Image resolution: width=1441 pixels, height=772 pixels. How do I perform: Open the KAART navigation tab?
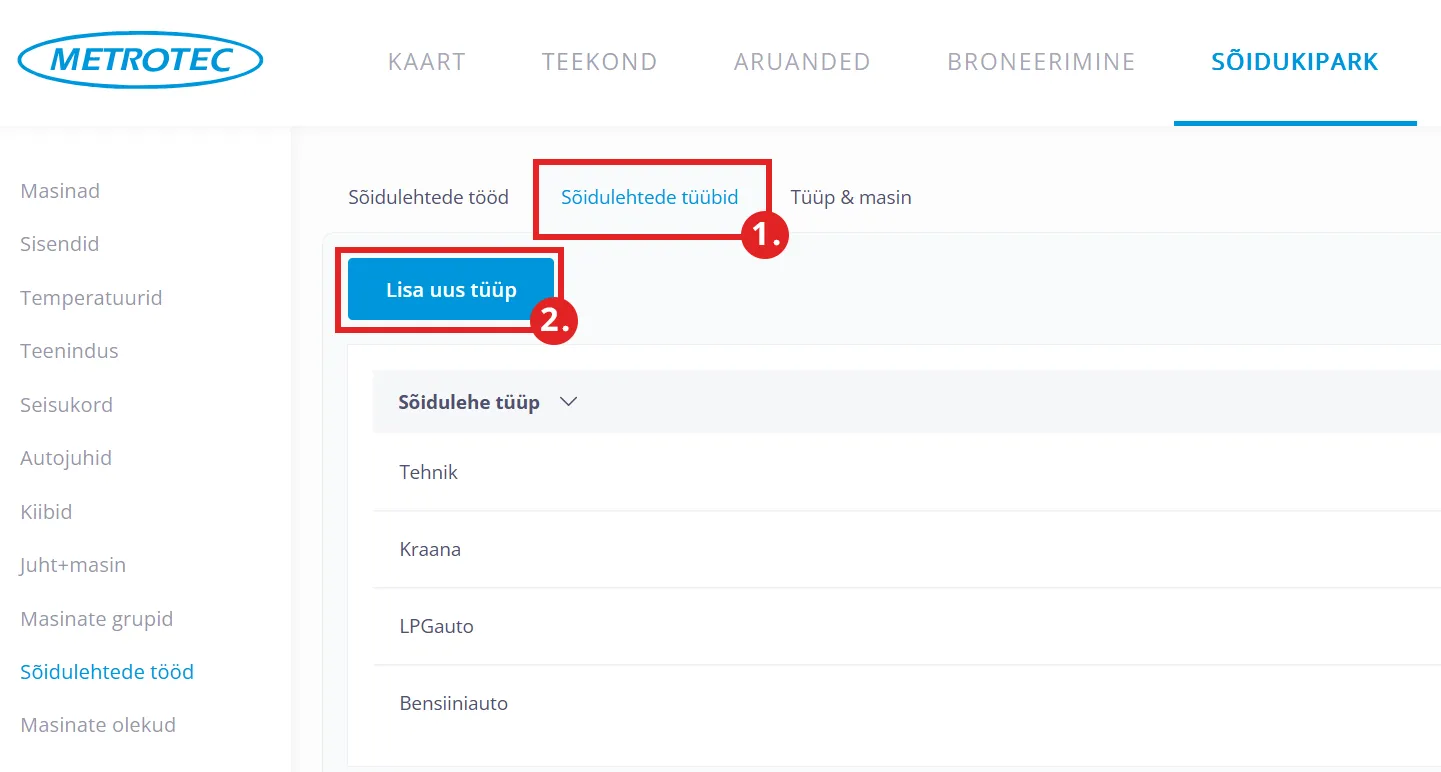click(x=427, y=62)
